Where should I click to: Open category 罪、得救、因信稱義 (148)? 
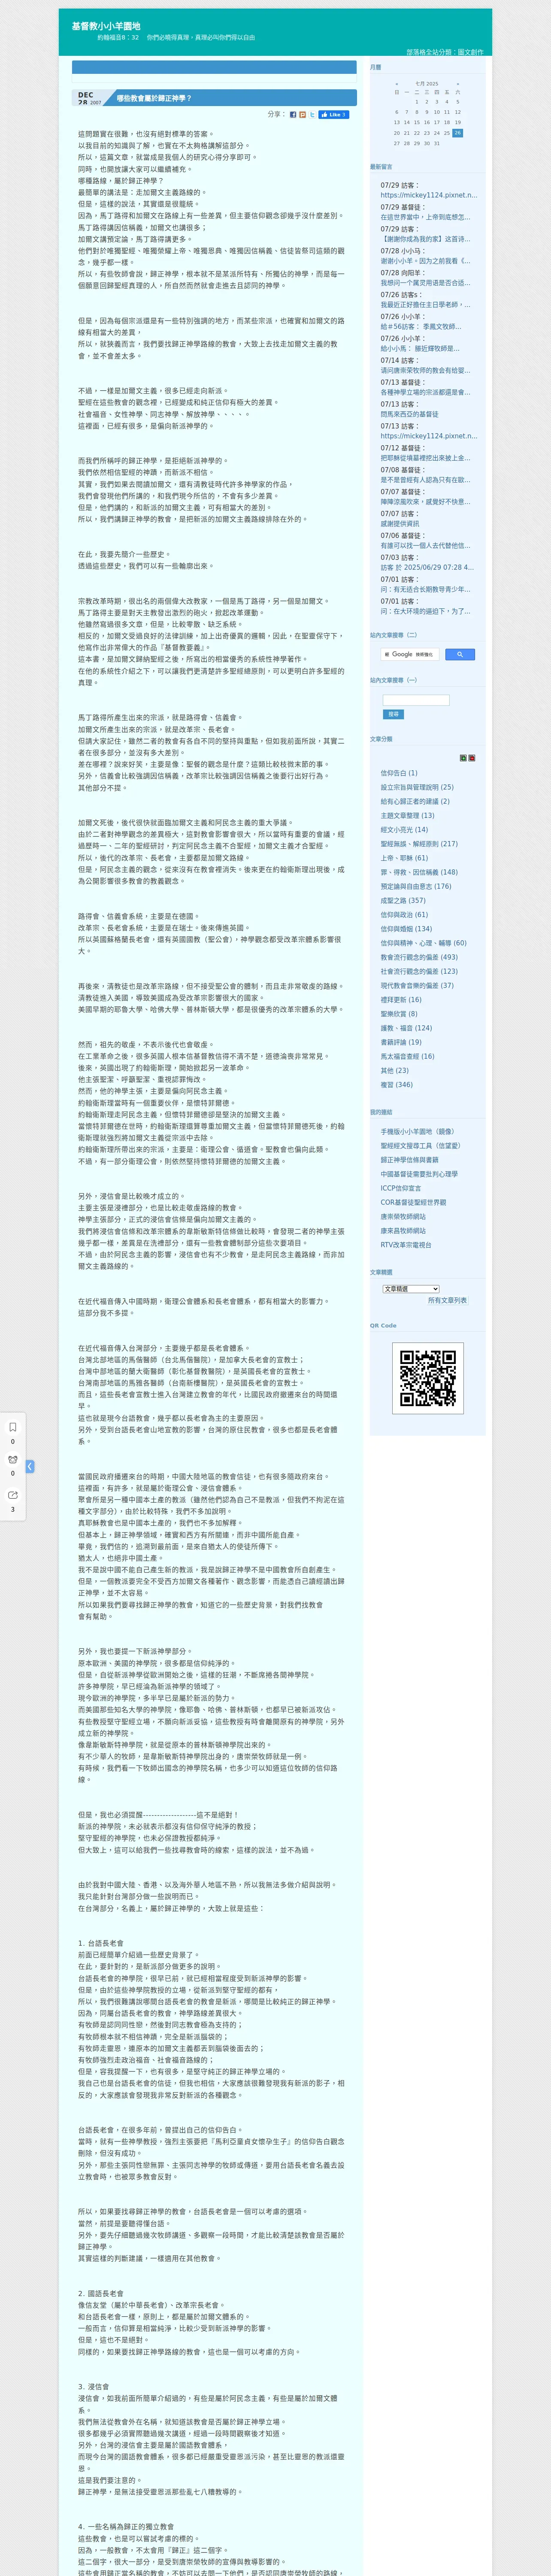419,872
